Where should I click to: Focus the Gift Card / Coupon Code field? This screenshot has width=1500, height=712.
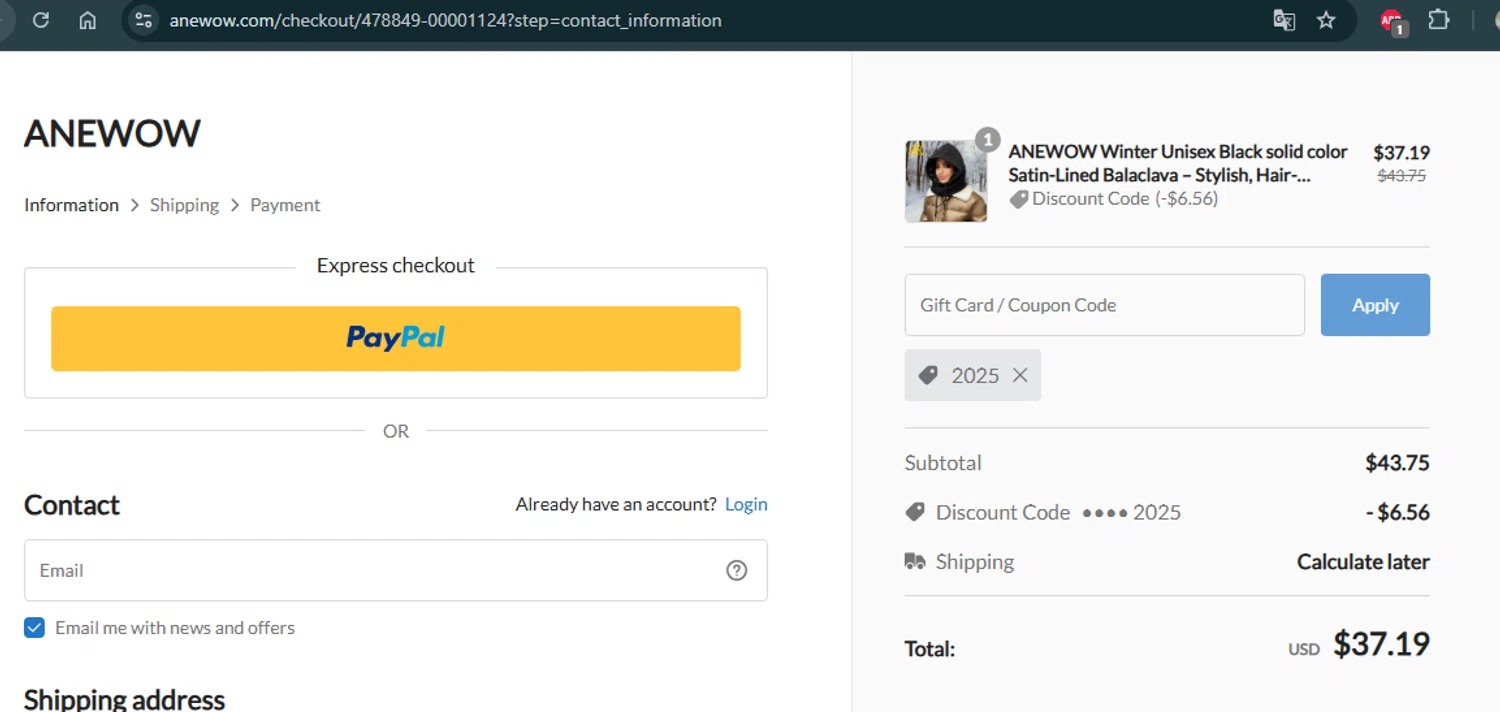tap(1105, 305)
